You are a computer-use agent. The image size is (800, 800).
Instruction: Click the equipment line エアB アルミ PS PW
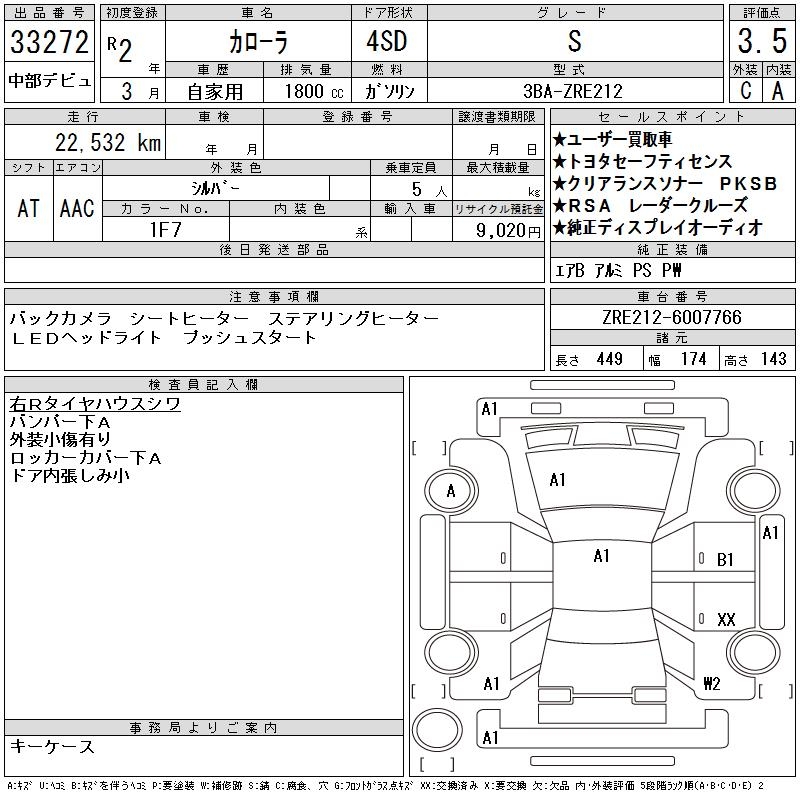(x=618, y=270)
